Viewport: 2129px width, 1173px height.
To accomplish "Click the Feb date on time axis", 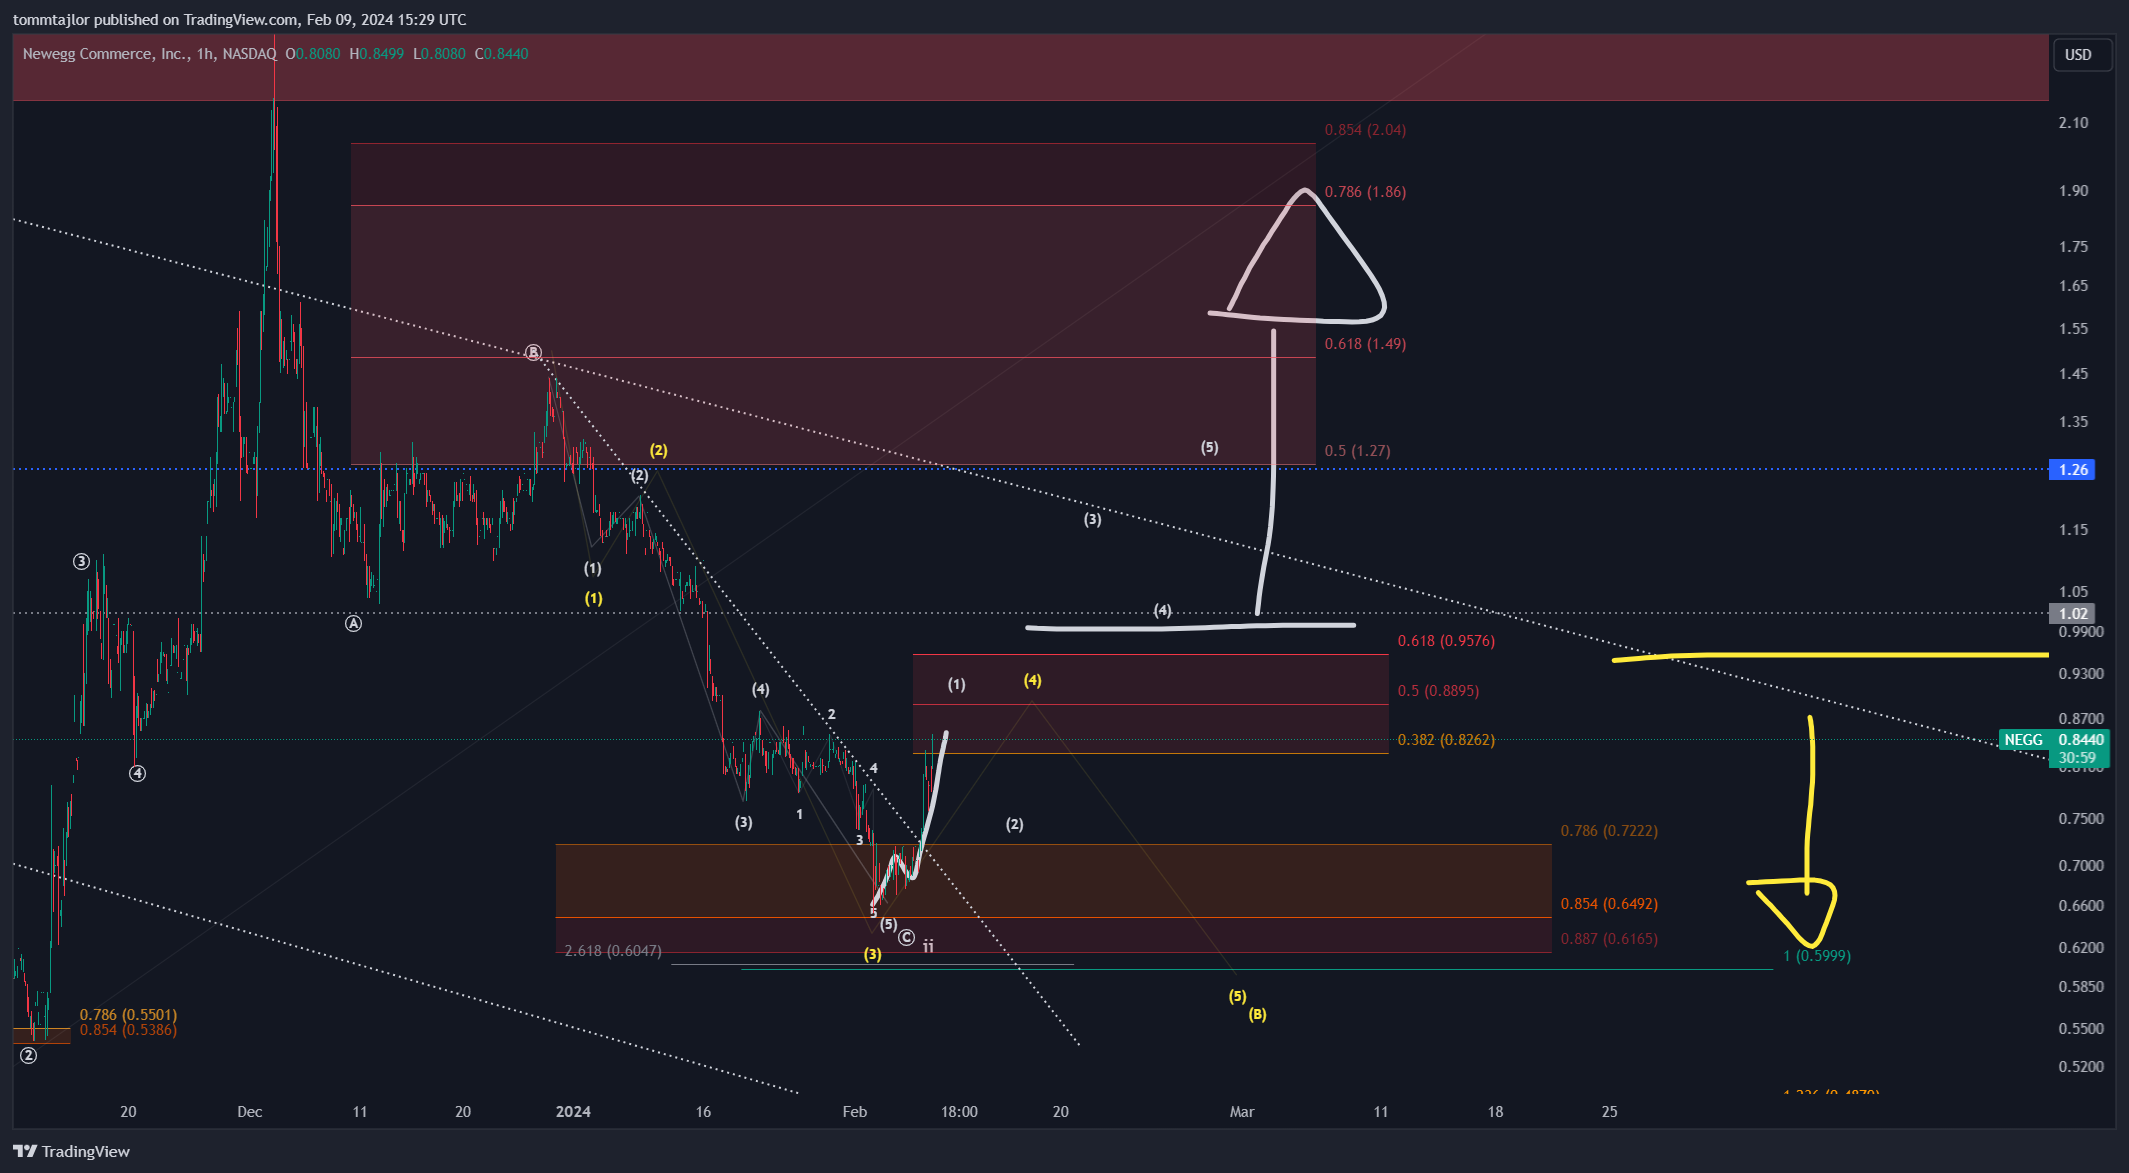I will [855, 1112].
